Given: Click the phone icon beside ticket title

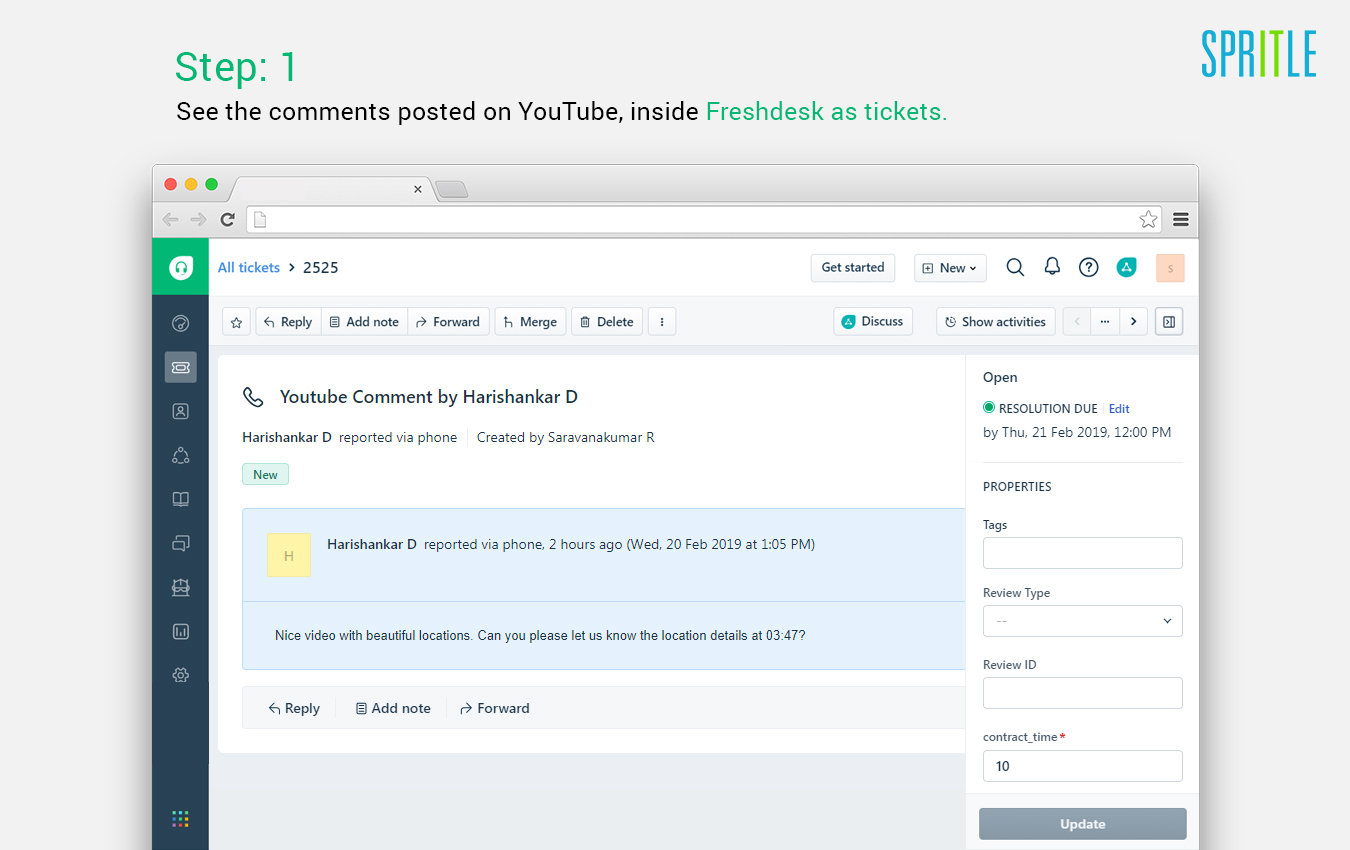Looking at the screenshot, I should pyautogui.click(x=253, y=397).
